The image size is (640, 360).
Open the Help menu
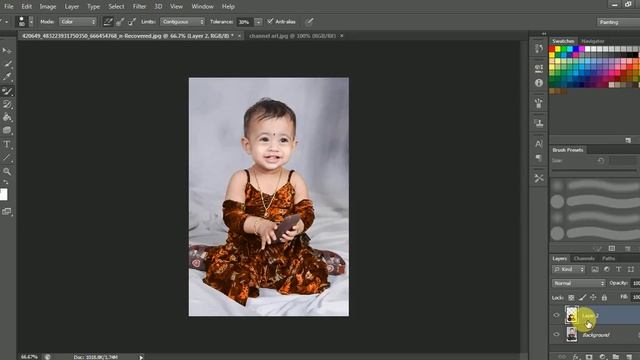pos(228,7)
